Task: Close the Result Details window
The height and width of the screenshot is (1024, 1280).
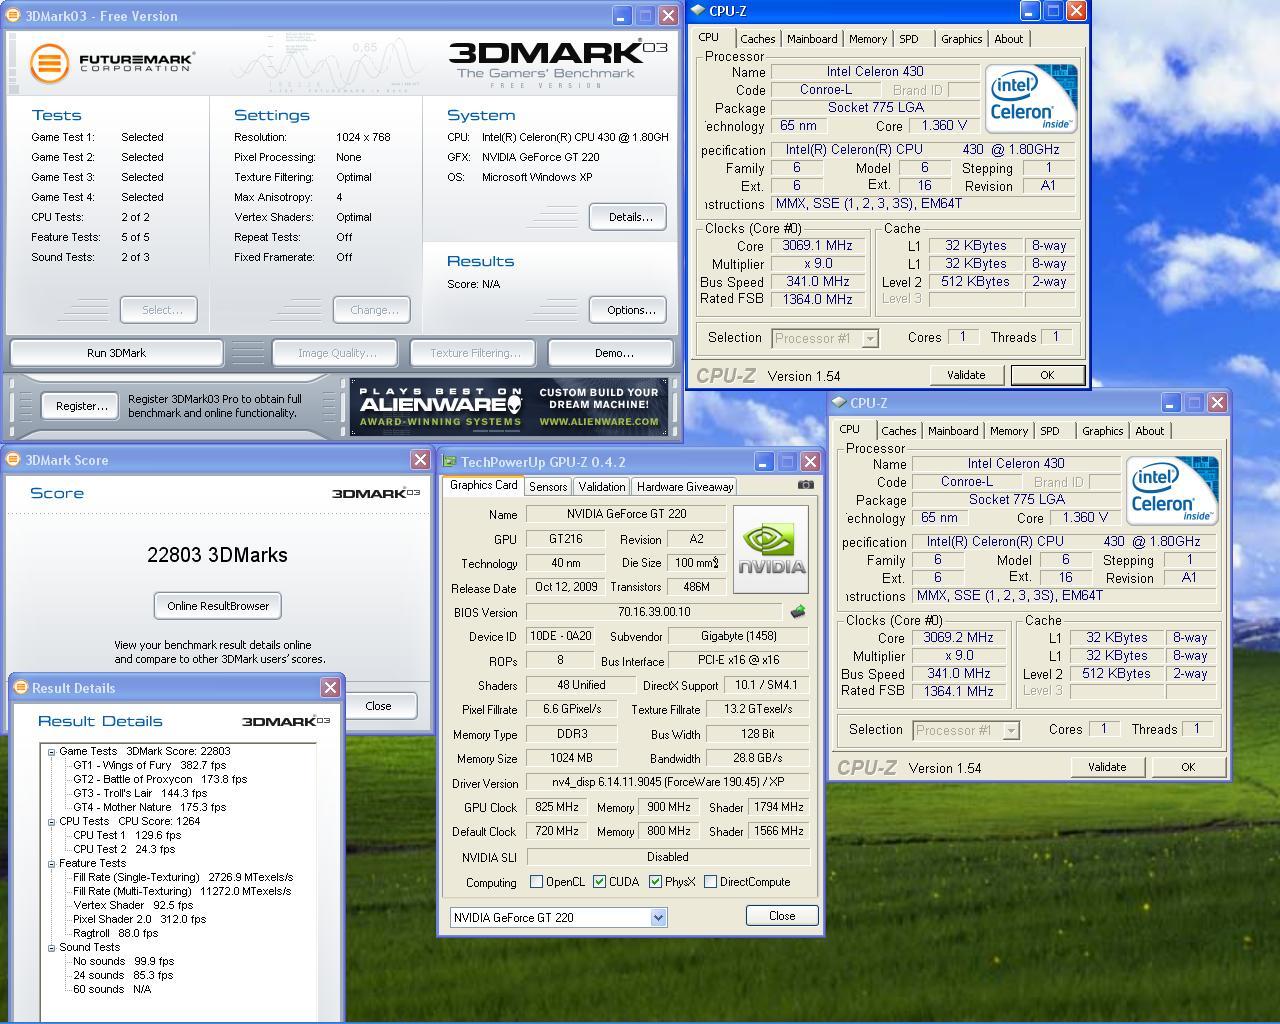Action: (x=330, y=688)
